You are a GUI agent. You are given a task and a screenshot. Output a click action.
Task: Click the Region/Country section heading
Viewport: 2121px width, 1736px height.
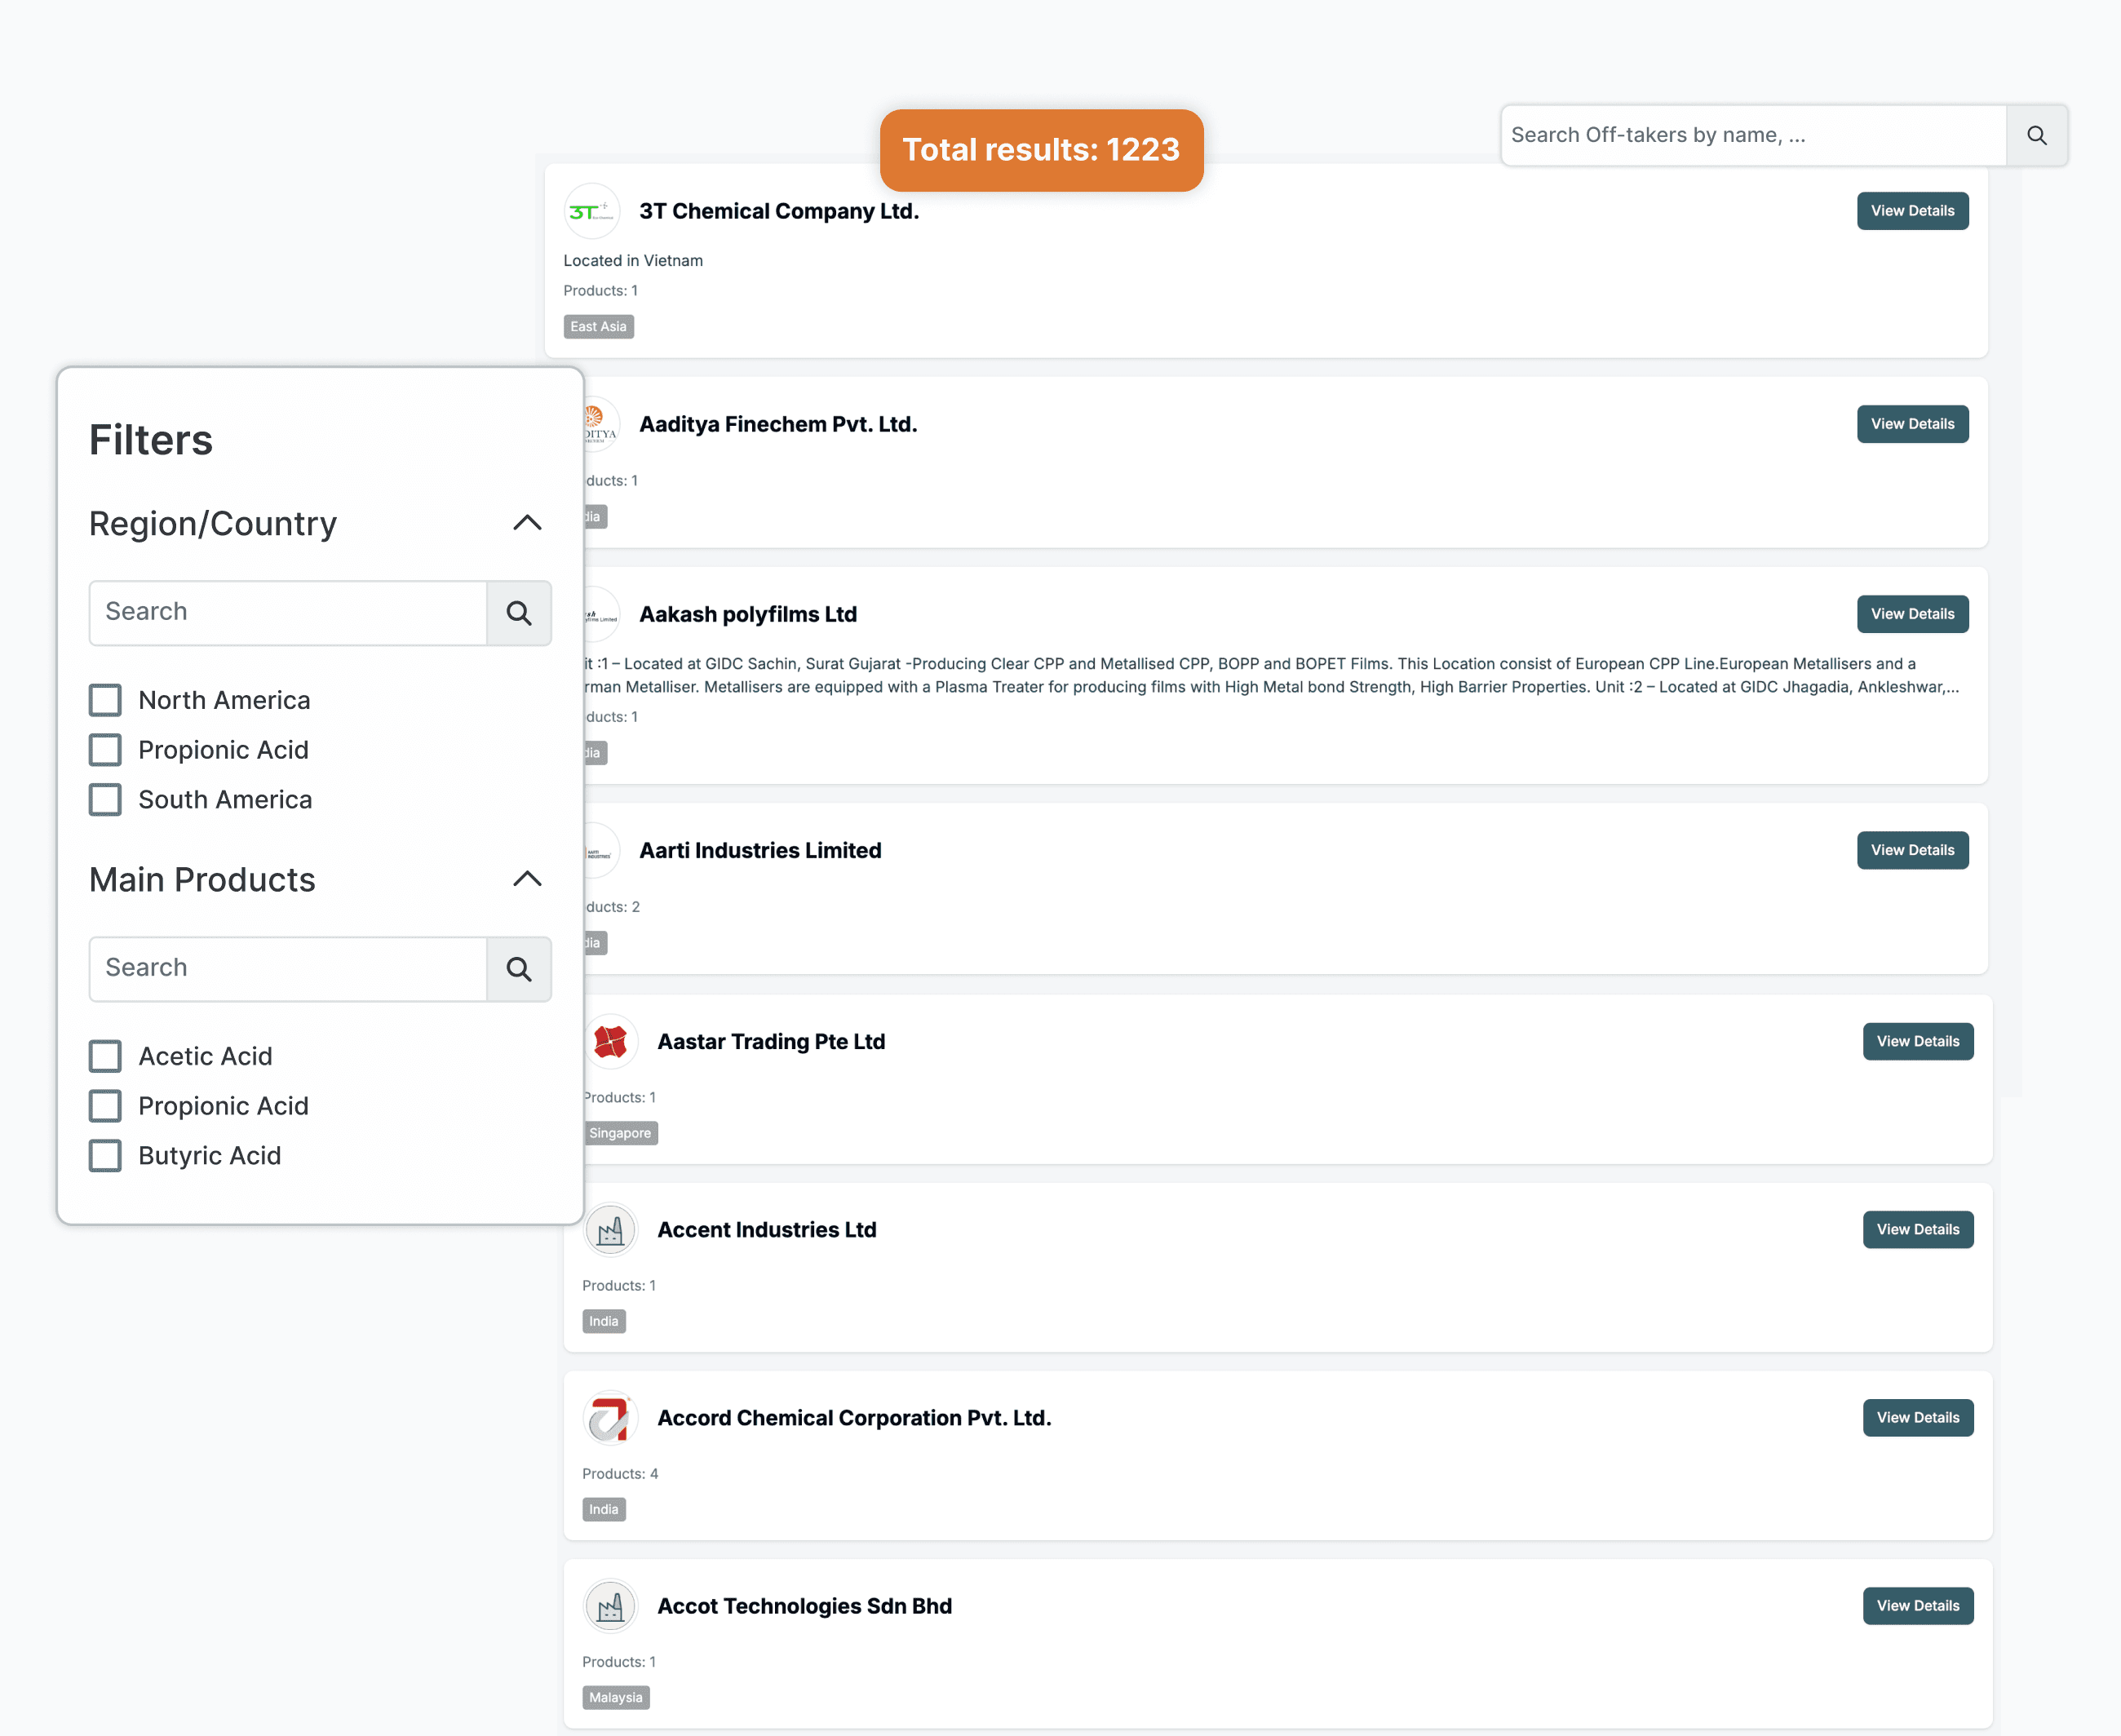(x=213, y=524)
